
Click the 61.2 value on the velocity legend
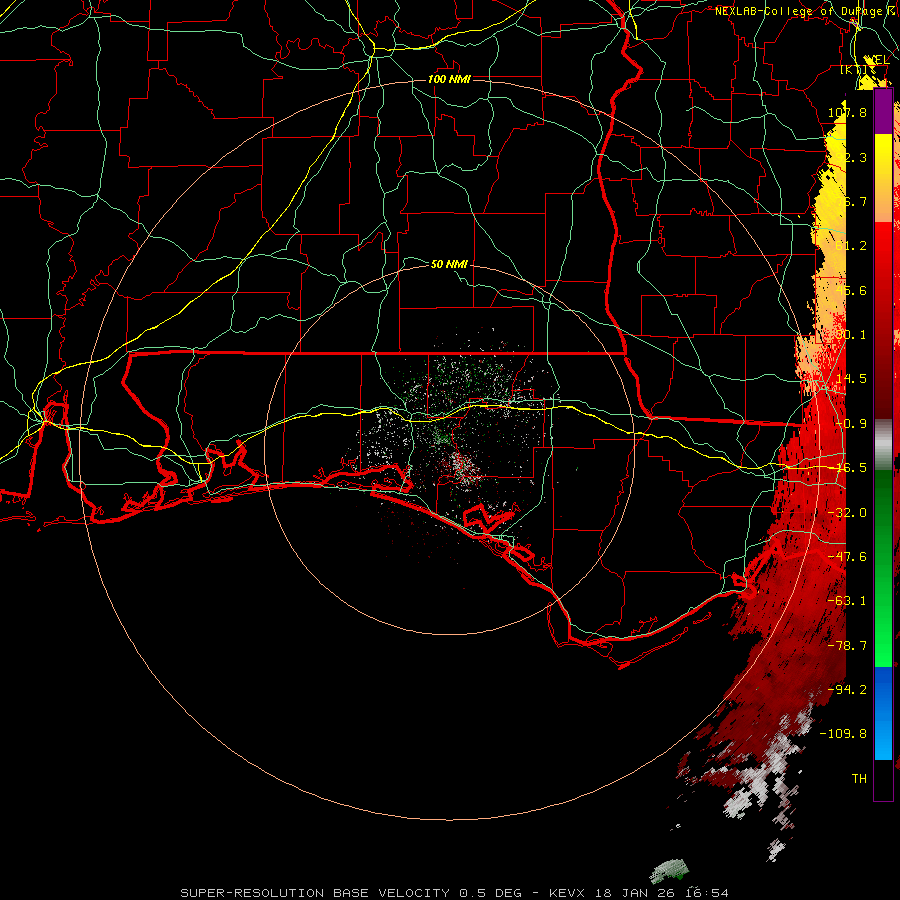pos(851,246)
